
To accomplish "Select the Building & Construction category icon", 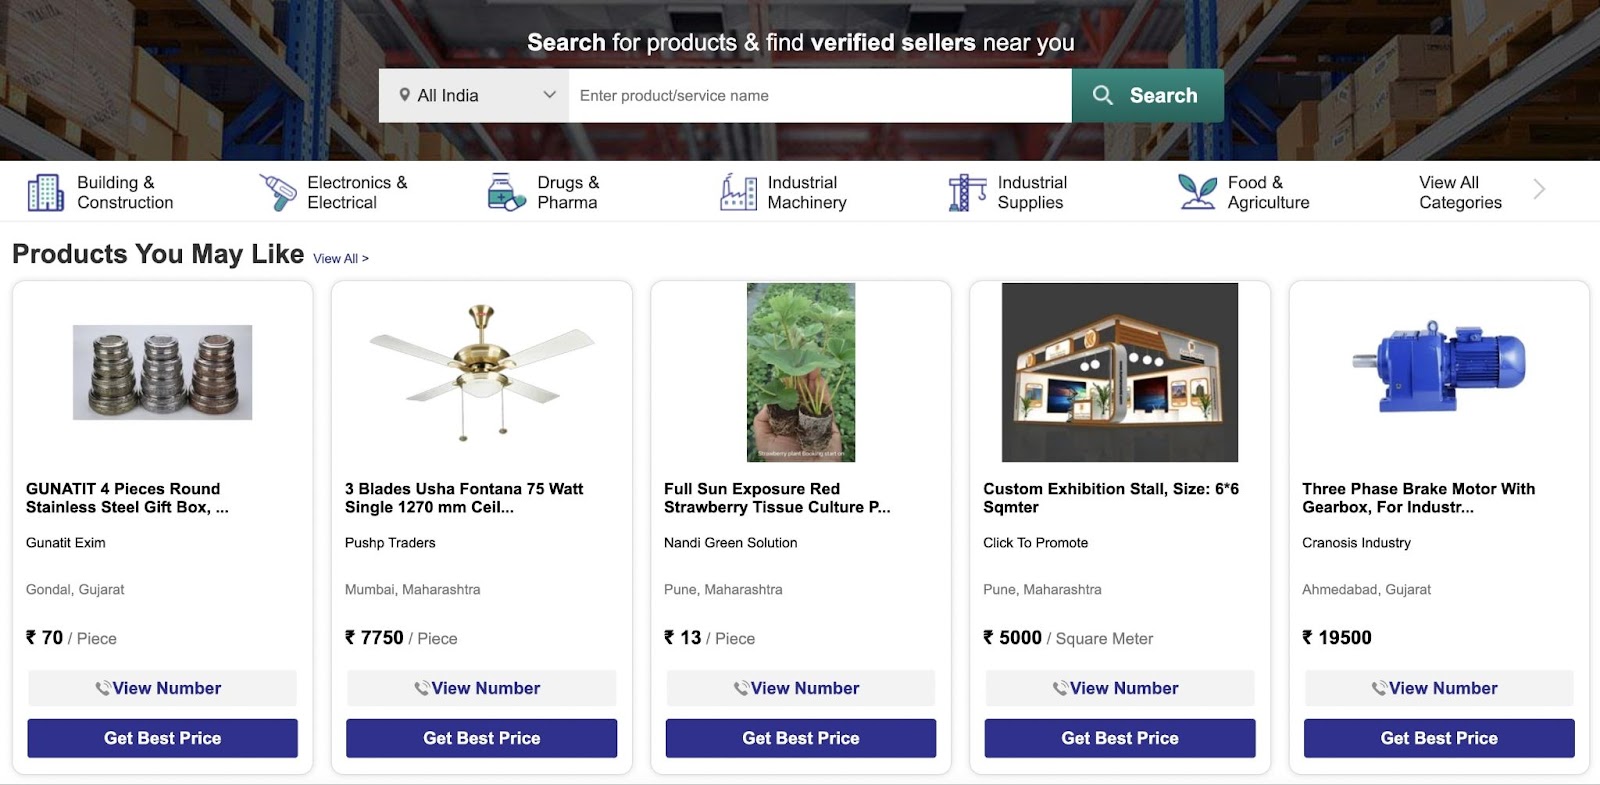I will (x=45, y=191).
